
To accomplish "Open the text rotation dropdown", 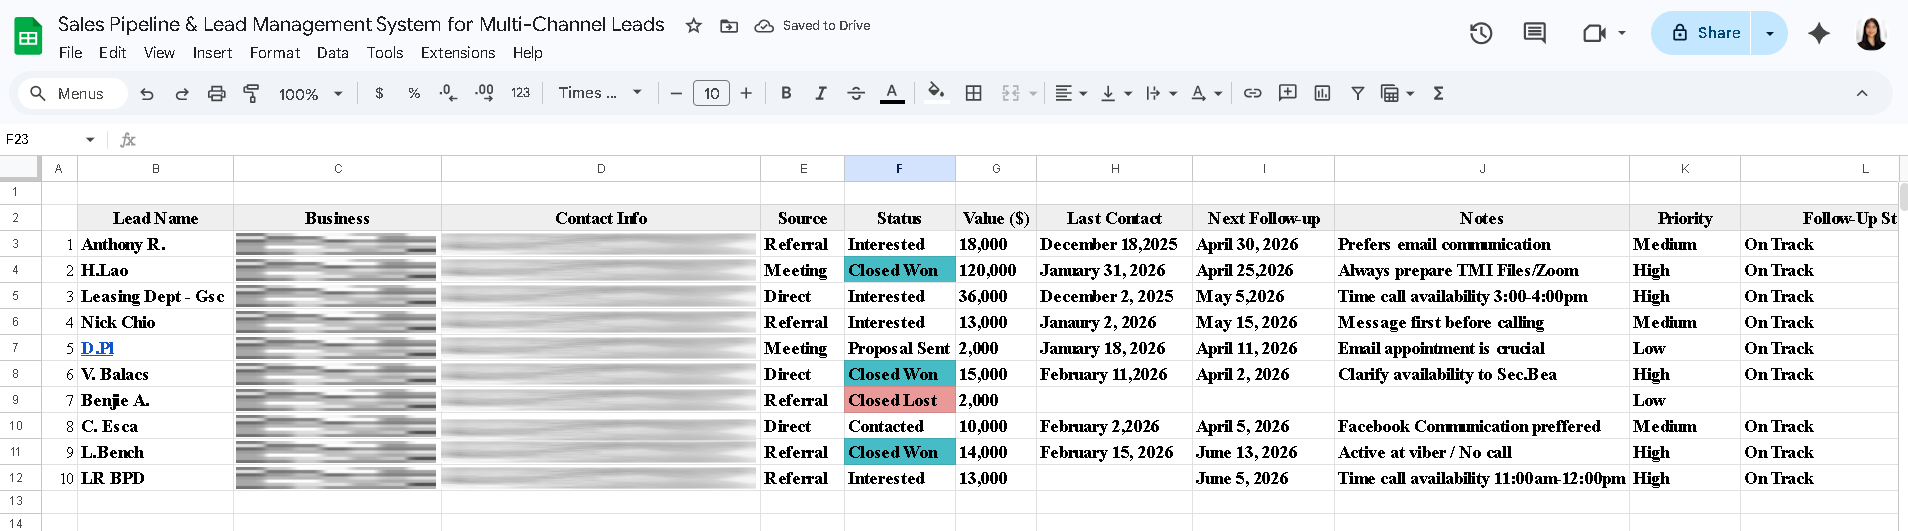I will 1206,93.
